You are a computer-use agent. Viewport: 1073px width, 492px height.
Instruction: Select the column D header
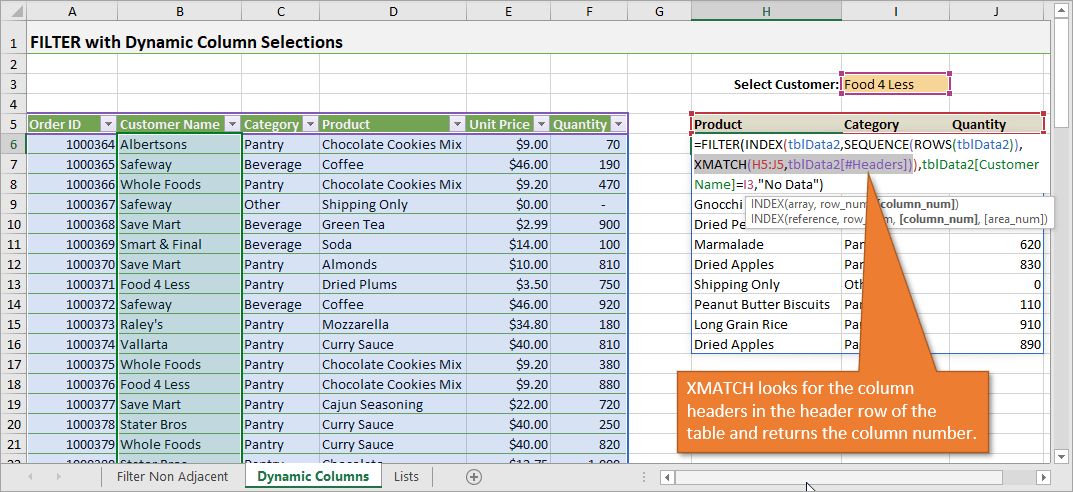coord(393,11)
